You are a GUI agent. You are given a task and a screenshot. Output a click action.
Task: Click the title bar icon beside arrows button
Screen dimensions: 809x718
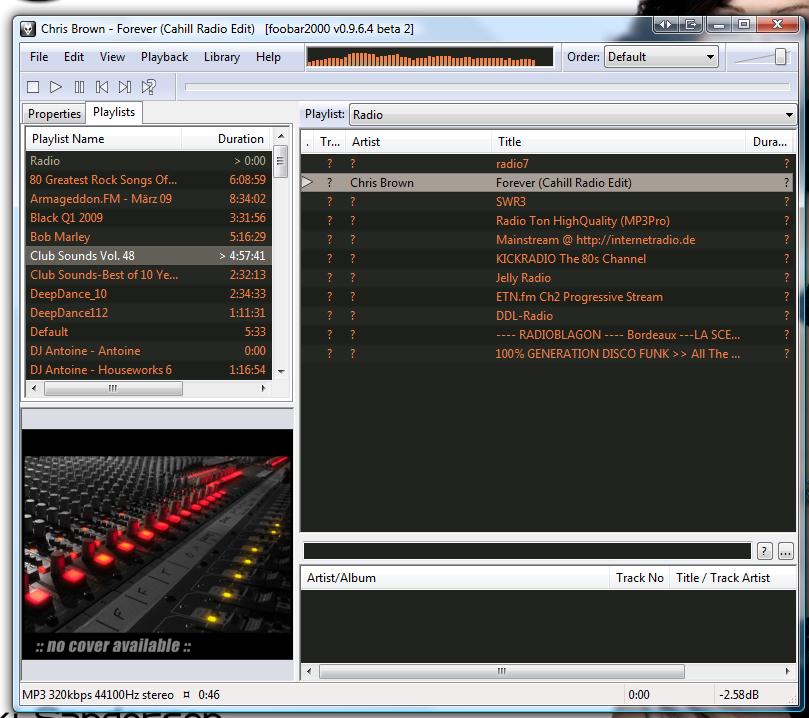pos(691,24)
